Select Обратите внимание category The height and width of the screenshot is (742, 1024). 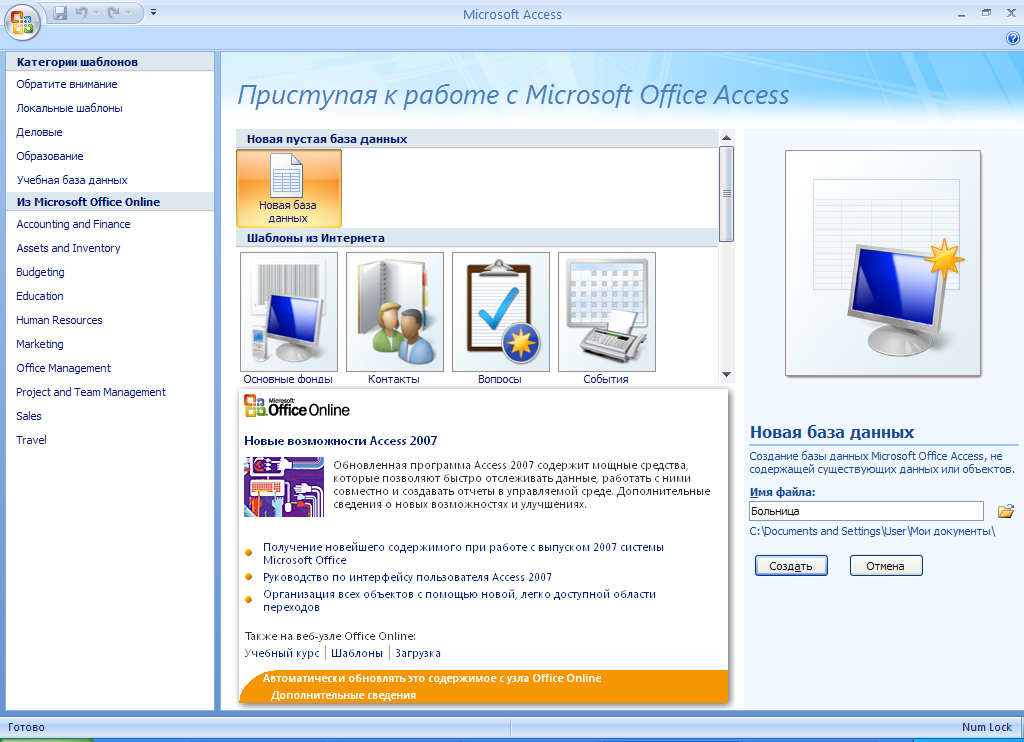click(x=67, y=84)
